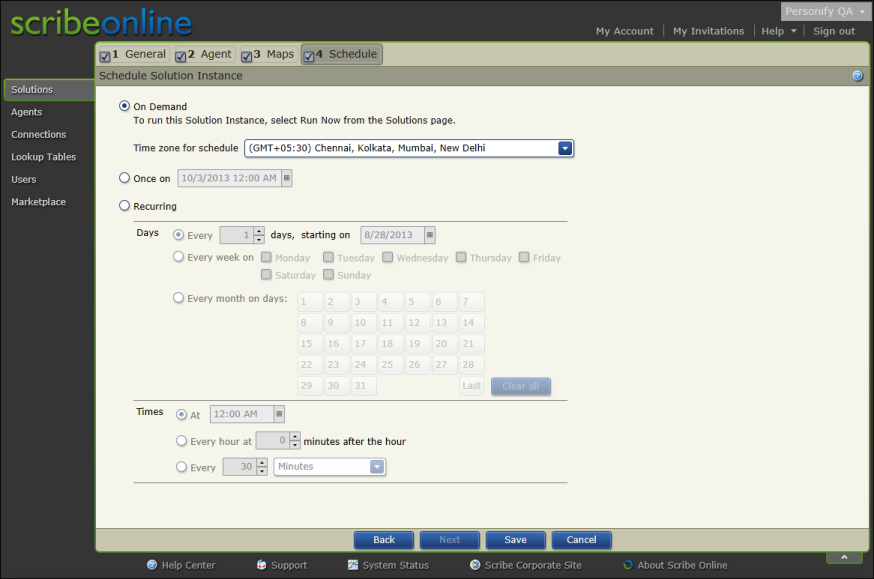Select the Once on option
Image resolution: width=874 pixels, height=579 pixels.
(124, 178)
